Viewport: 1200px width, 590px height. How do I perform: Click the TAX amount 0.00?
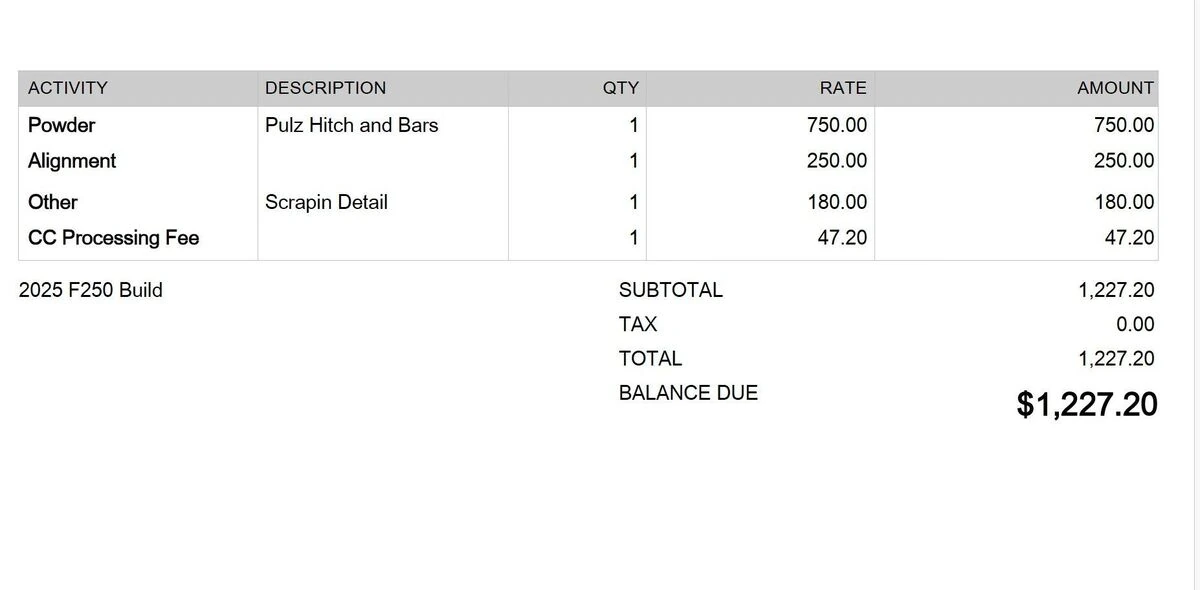pyautogui.click(x=1135, y=324)
